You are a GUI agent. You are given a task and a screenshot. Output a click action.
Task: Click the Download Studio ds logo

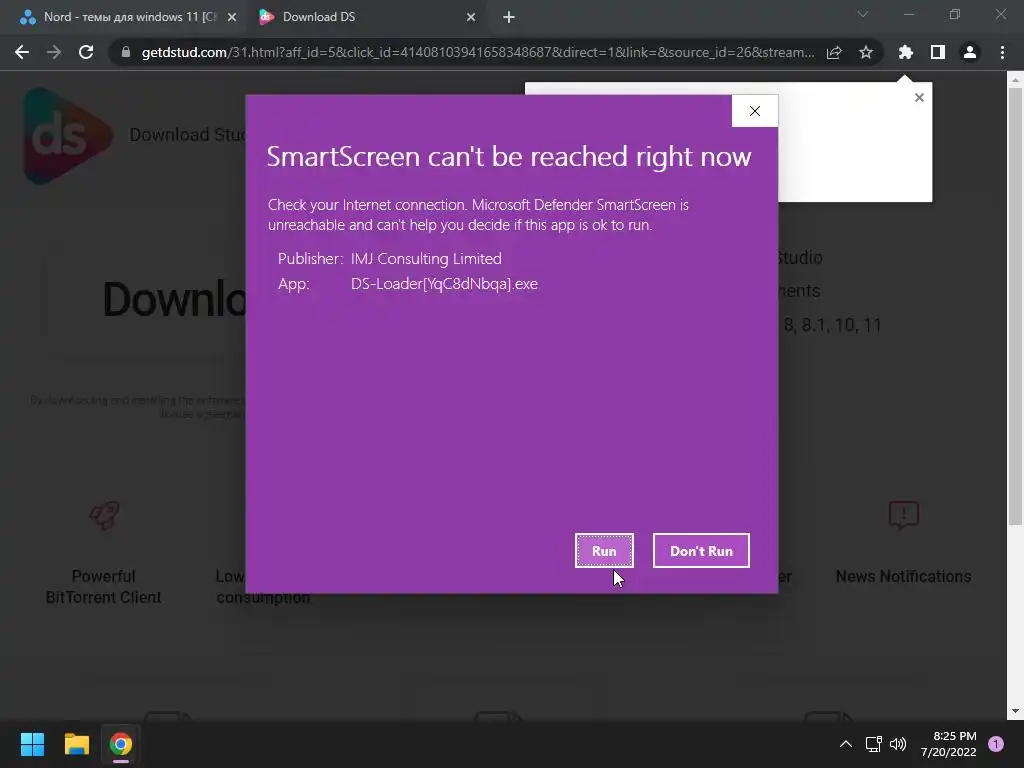68,136
